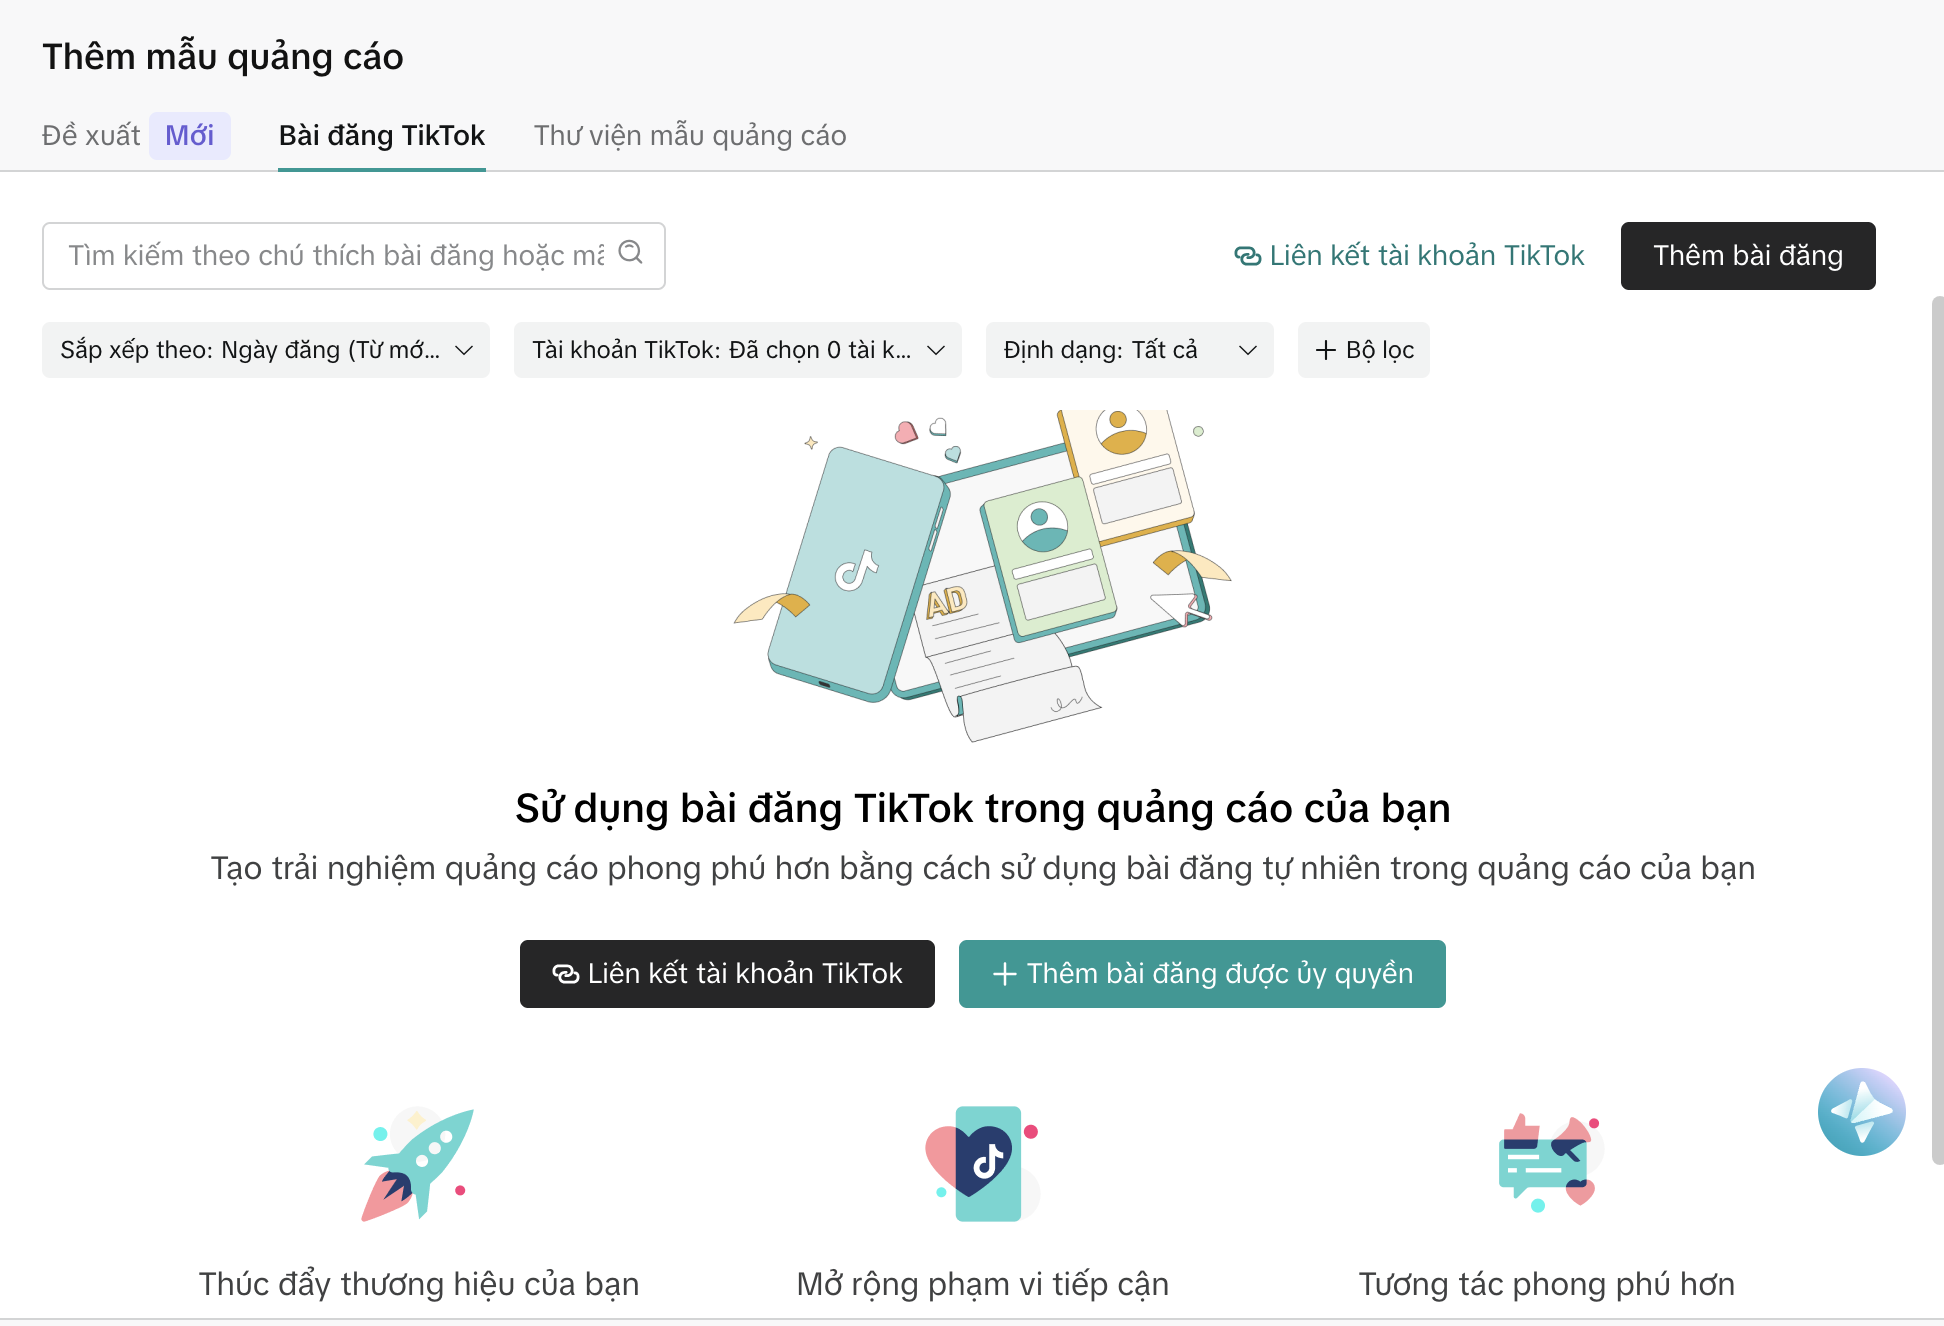Open the Thư viện mẫu quảng cáo tab
Screen dimensions: 1944x1326
(690, 135)
